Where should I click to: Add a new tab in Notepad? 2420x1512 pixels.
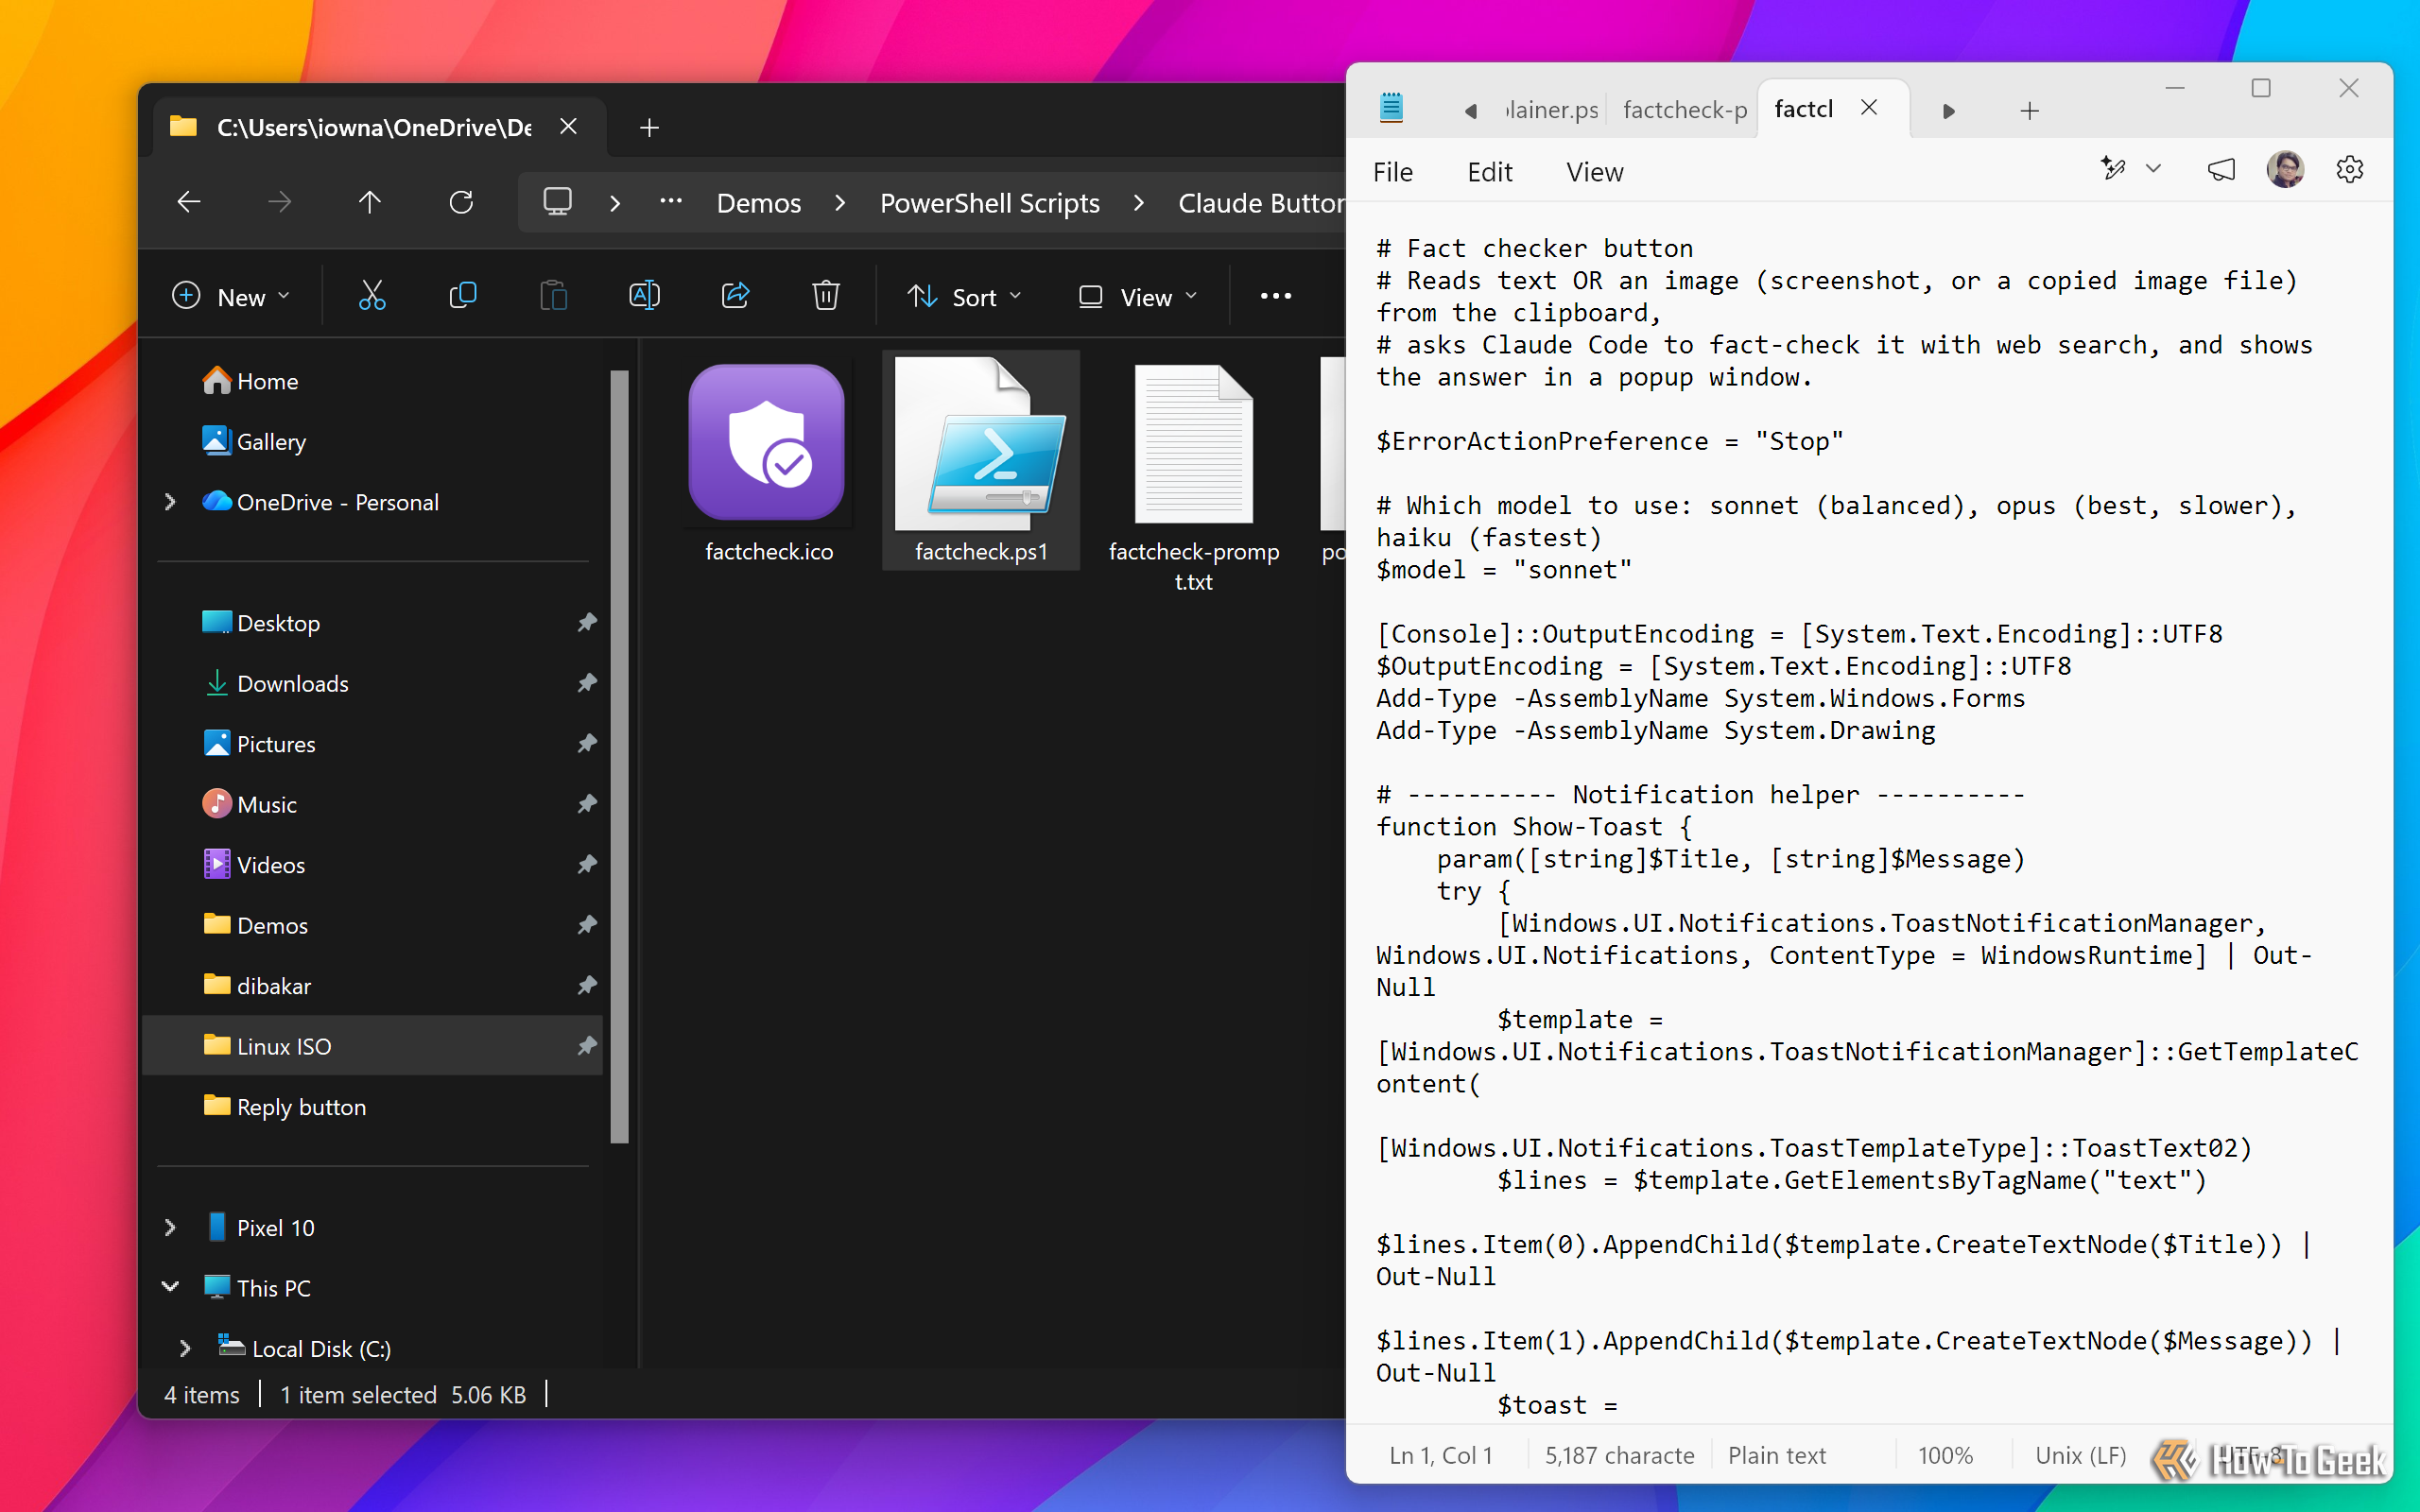[2029, 111]
